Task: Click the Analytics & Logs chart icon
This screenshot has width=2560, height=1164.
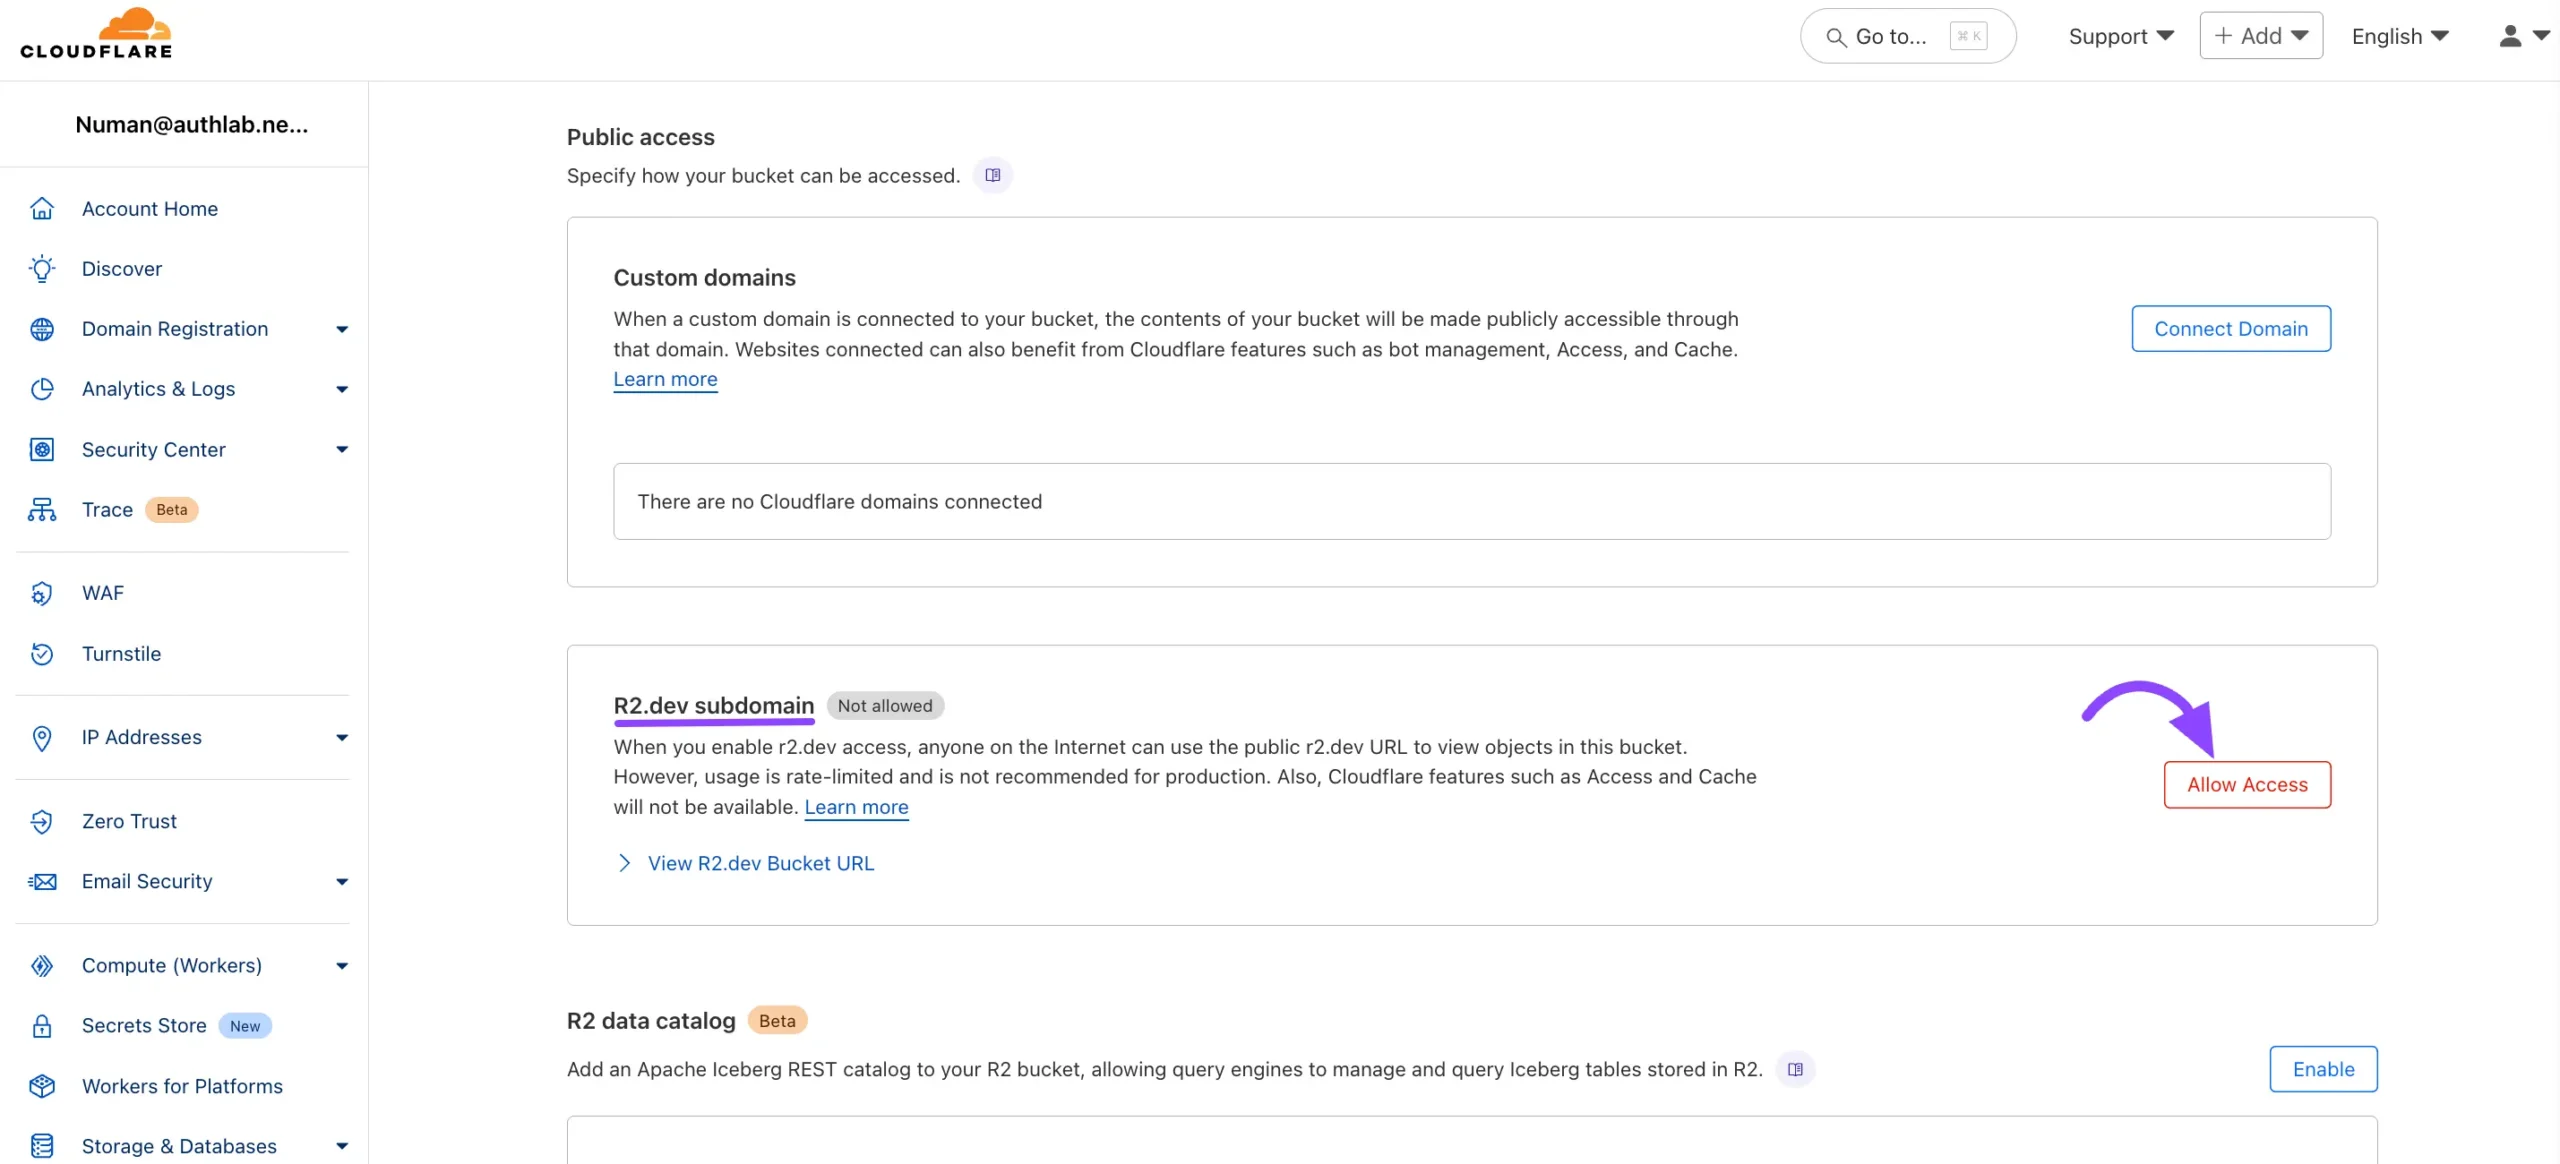Action: coord(42,388)
